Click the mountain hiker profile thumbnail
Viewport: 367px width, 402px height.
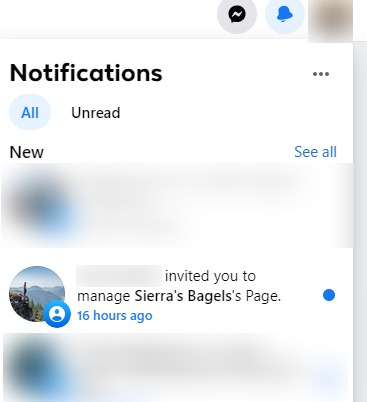pos(37,294)
